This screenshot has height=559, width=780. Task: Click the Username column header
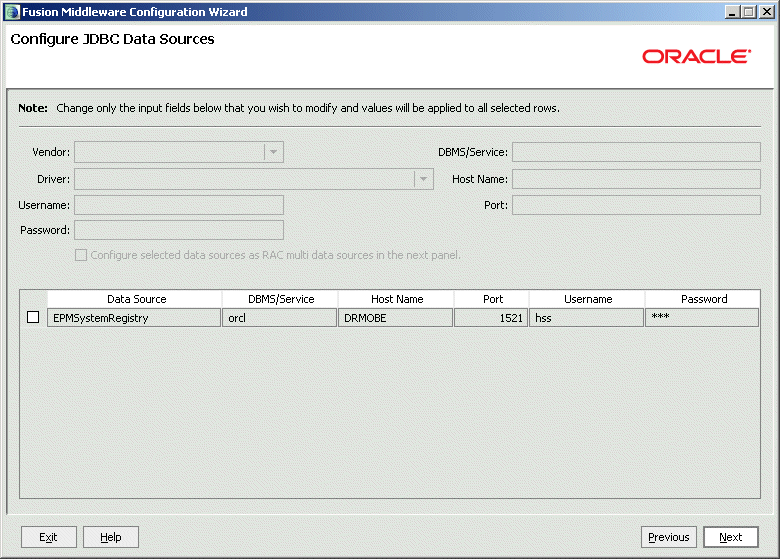(x=587, y=299)
